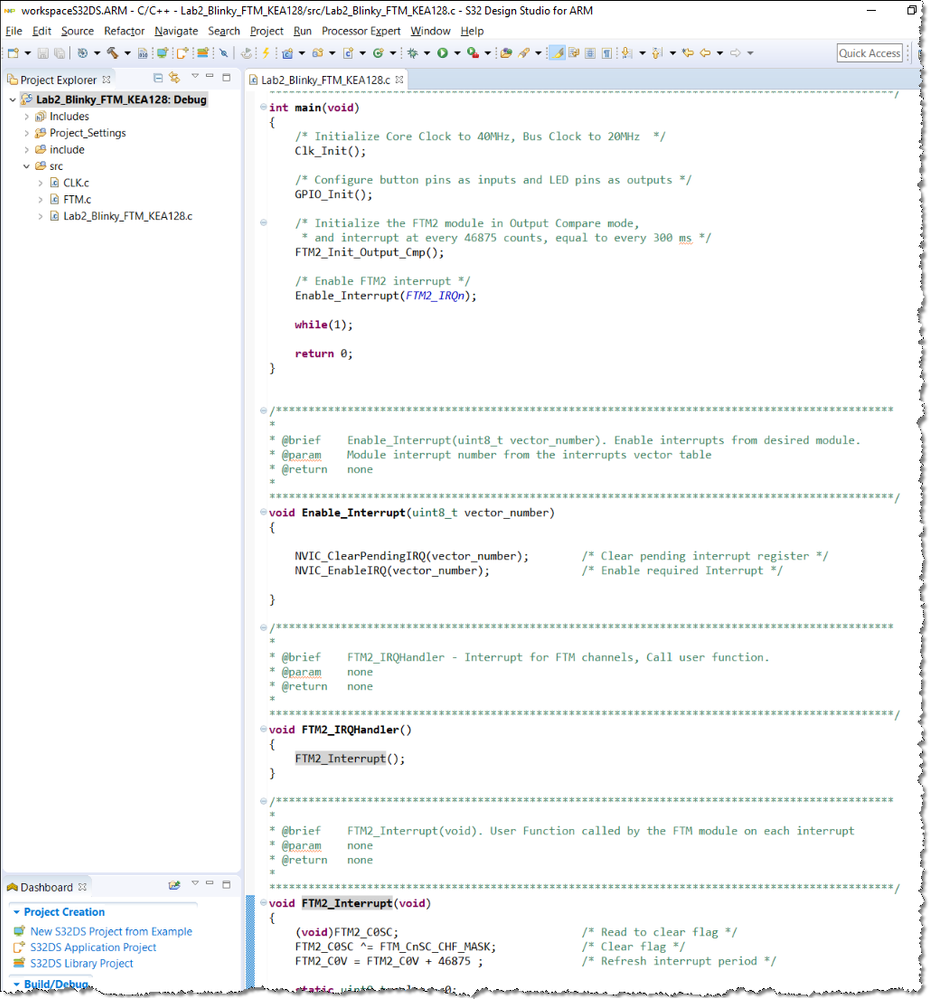Click the New C Project icon
The height and width of the screenshot is (999, 929).
coord(287,53)
